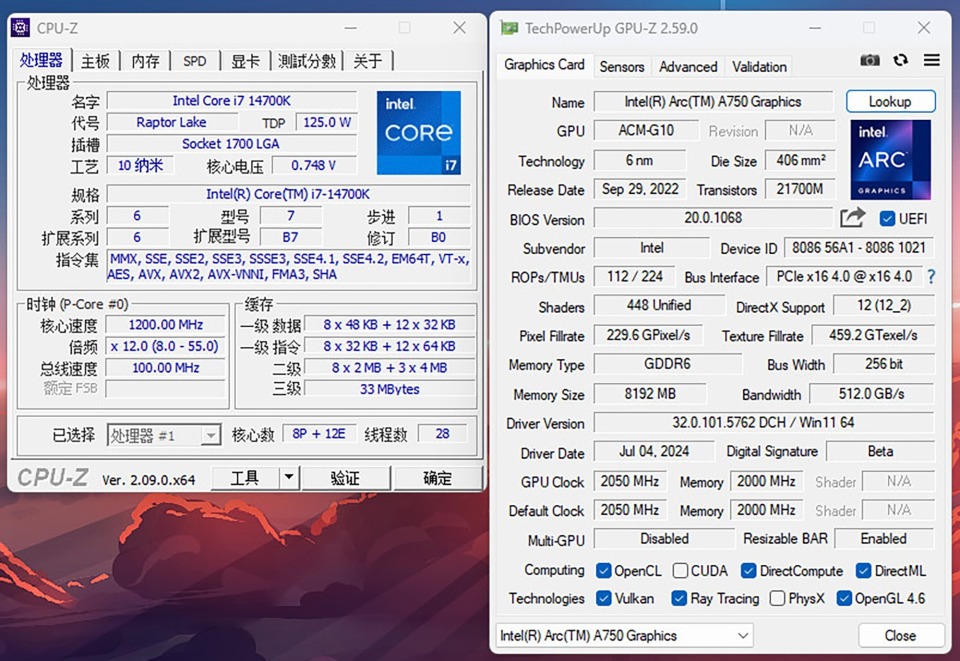
Task: Click the CPU-Z application icon in title bar
Action: click(19, 27)
